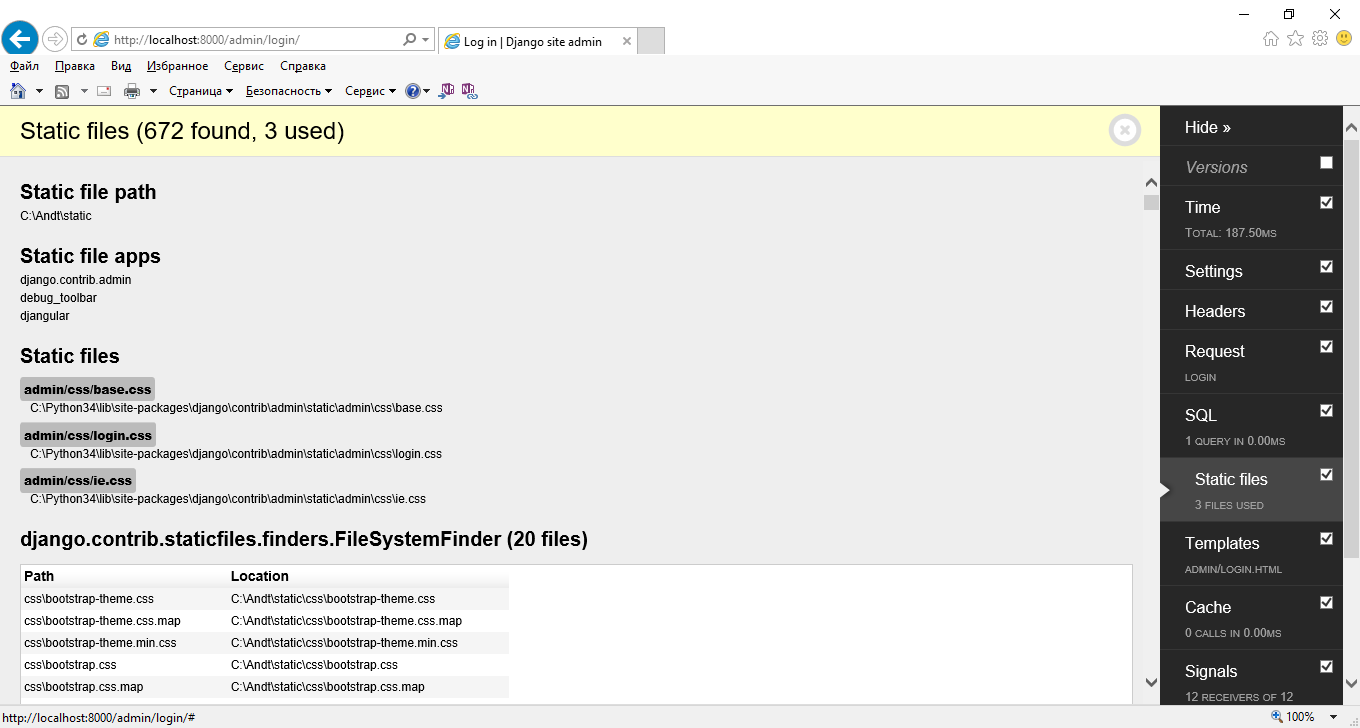Open browser Tools gear icon

[1320, 38]
